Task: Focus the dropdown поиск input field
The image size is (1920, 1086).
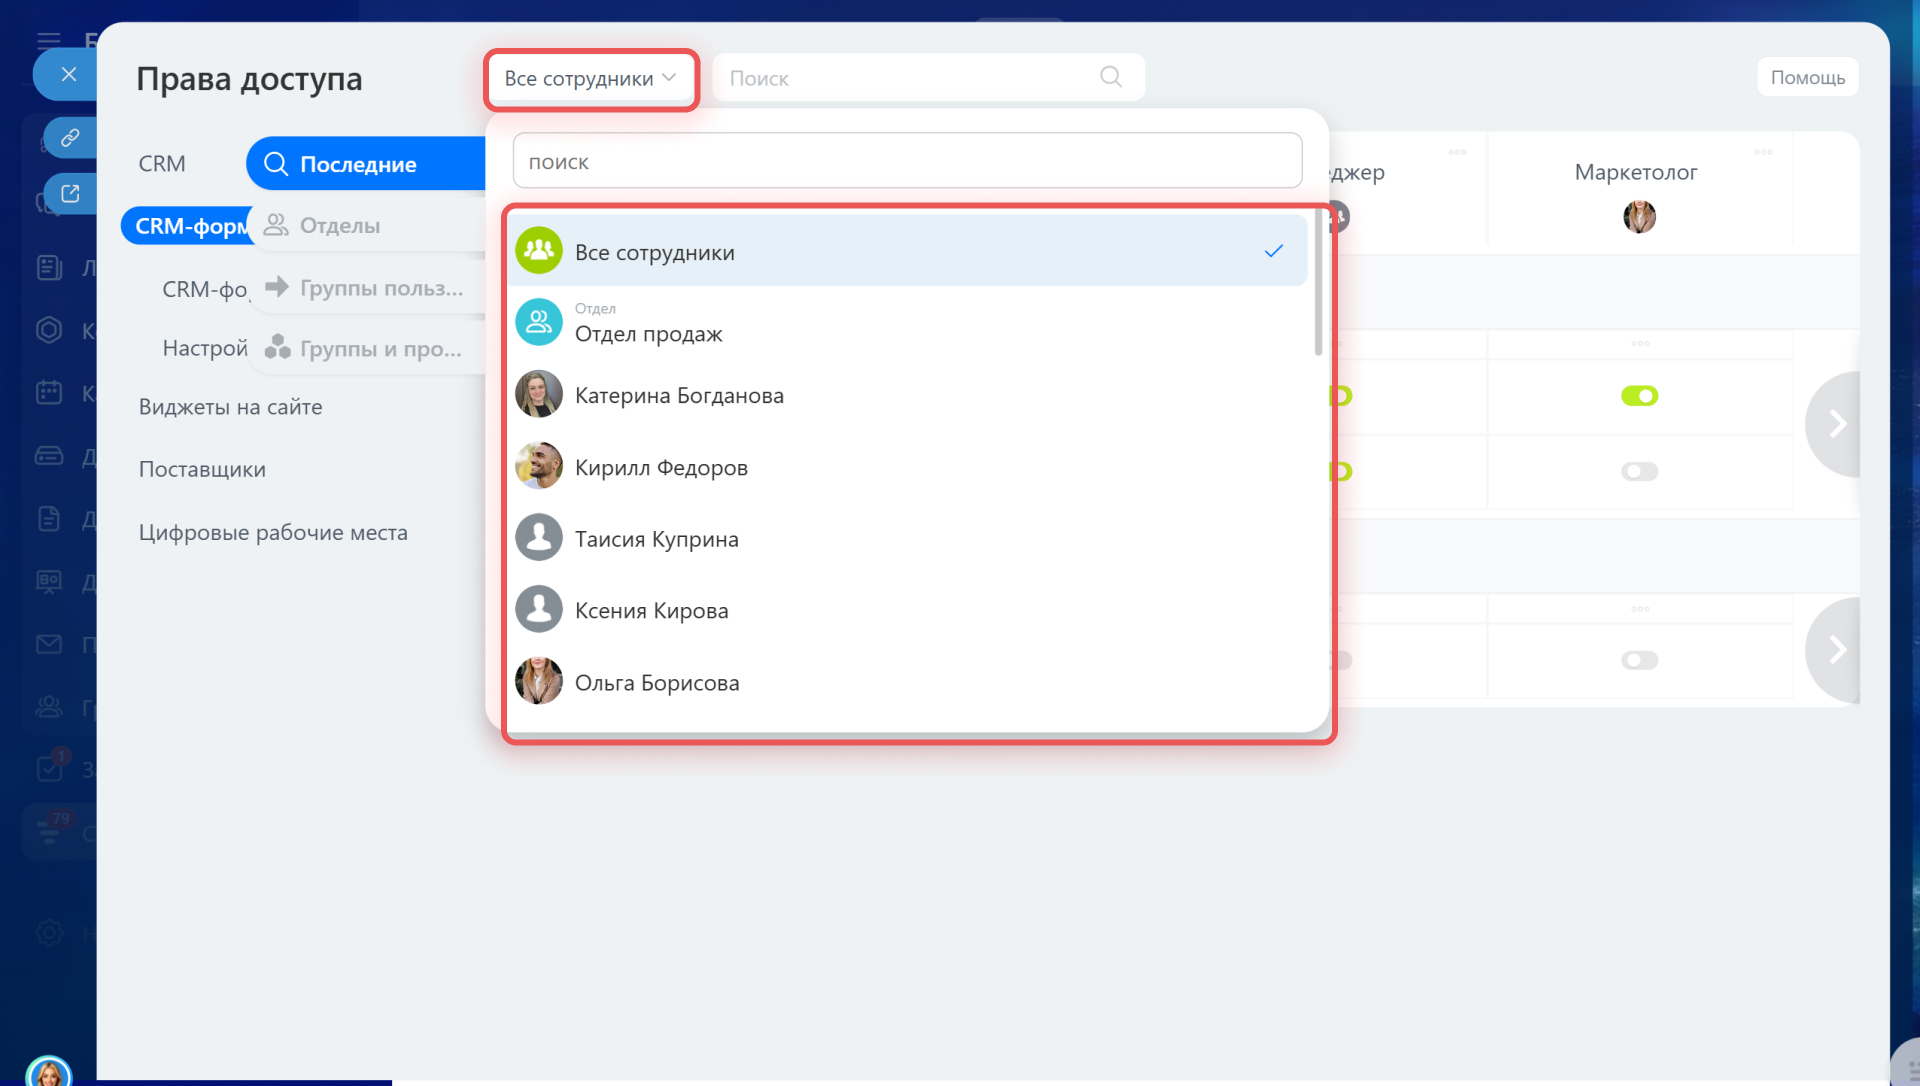Action: [906, 161]
